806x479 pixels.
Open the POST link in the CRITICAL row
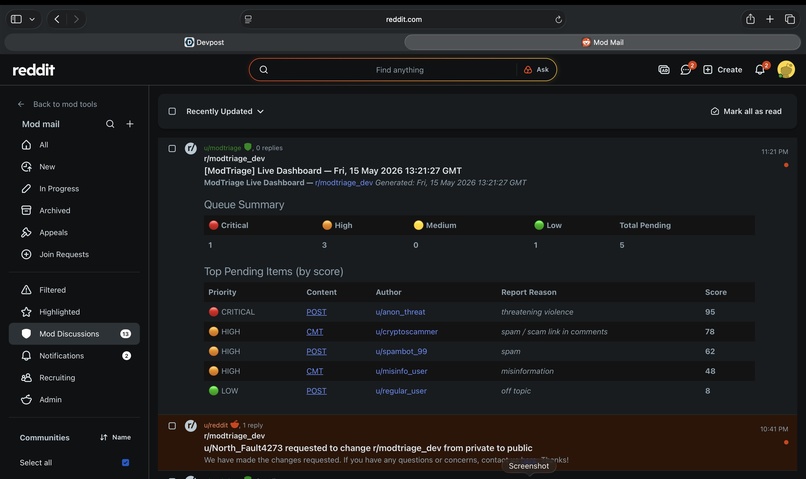316,312
